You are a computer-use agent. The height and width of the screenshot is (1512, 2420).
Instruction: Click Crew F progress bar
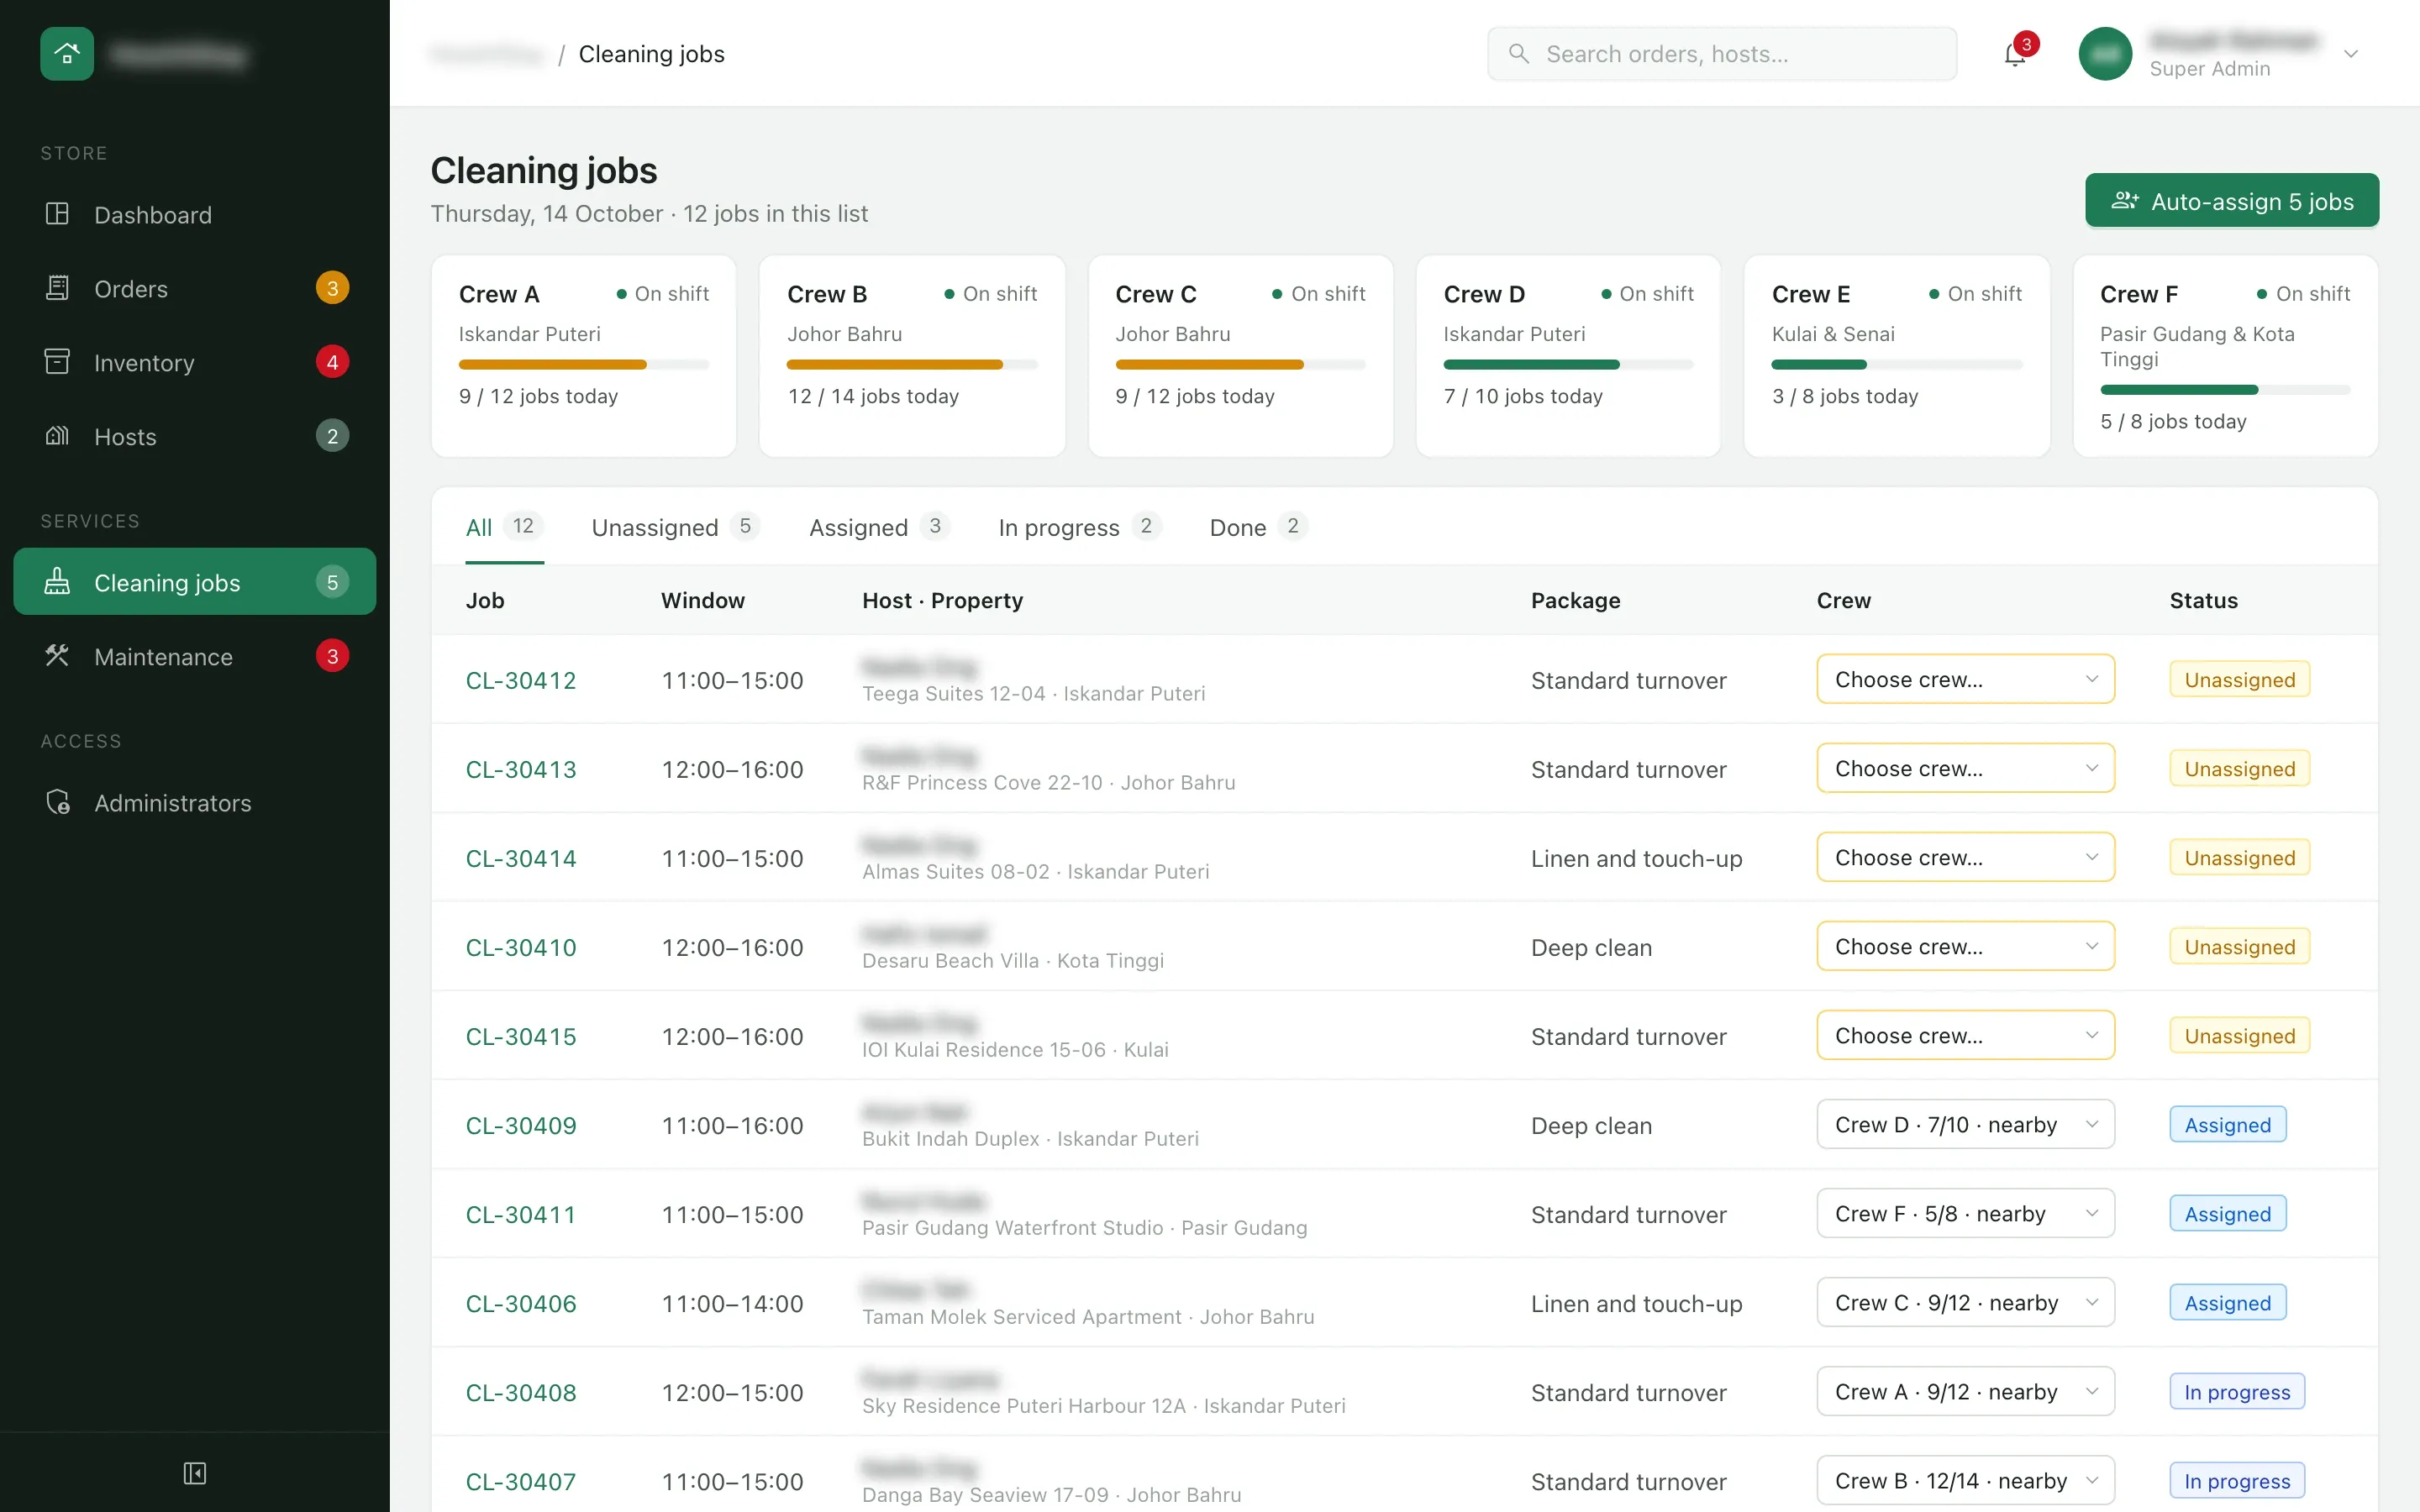(x=2225, y=390)
